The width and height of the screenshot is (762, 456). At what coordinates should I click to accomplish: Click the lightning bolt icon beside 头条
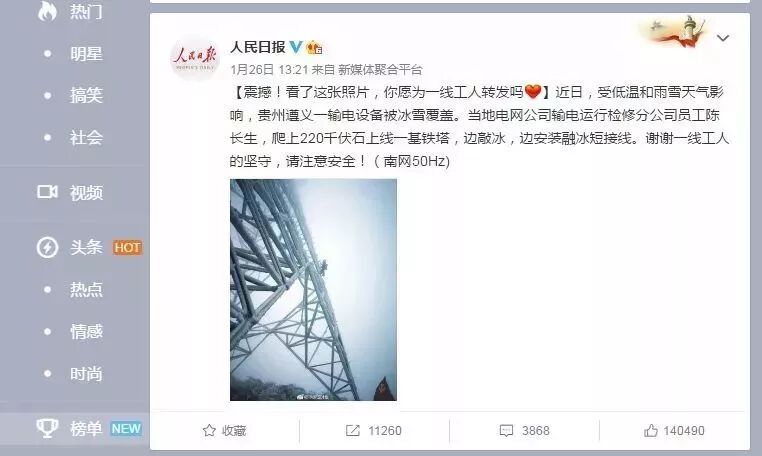point(47,247)
